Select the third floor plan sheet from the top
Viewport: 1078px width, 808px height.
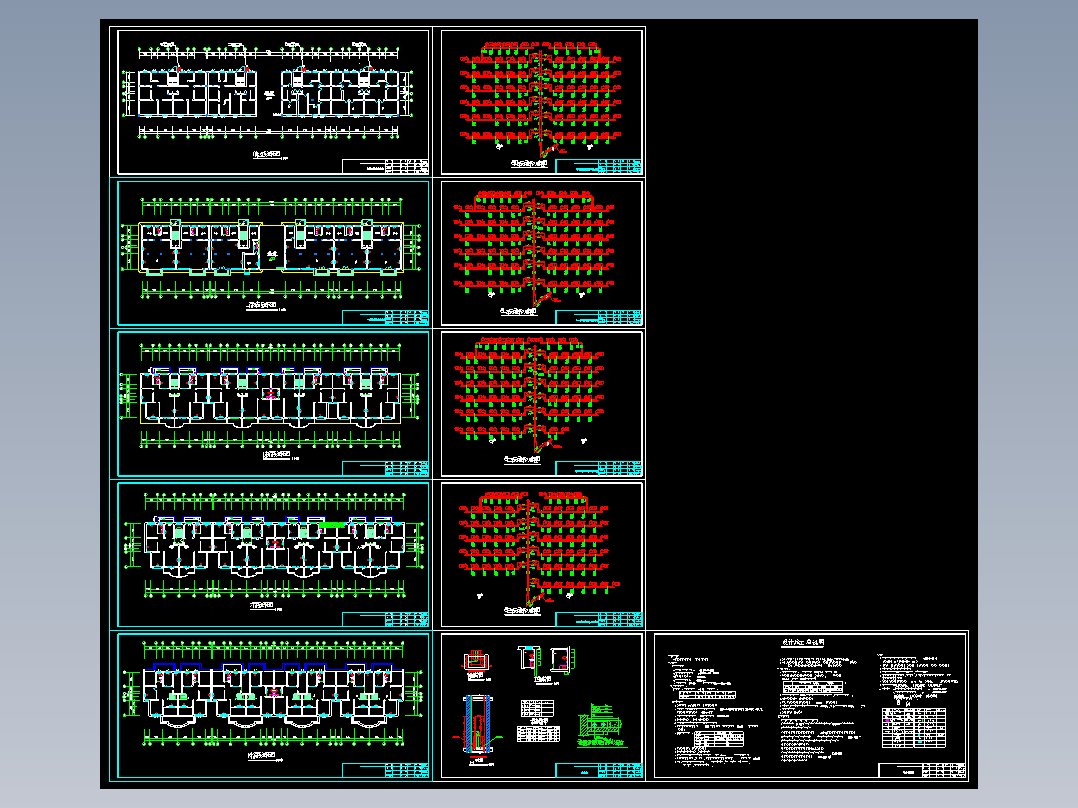tap(273, 404)
